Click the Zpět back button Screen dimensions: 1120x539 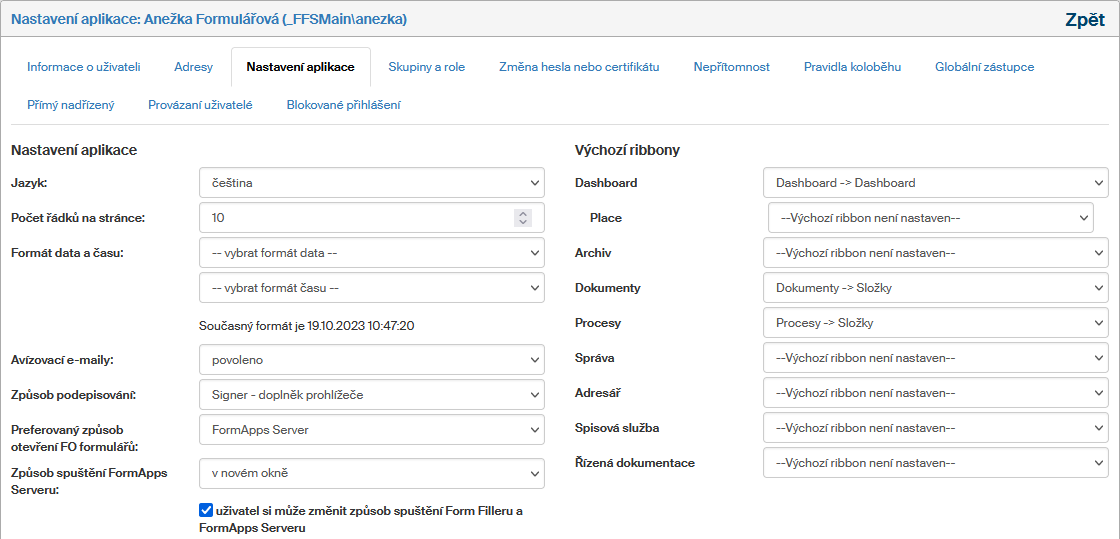tap(1085, 19)
